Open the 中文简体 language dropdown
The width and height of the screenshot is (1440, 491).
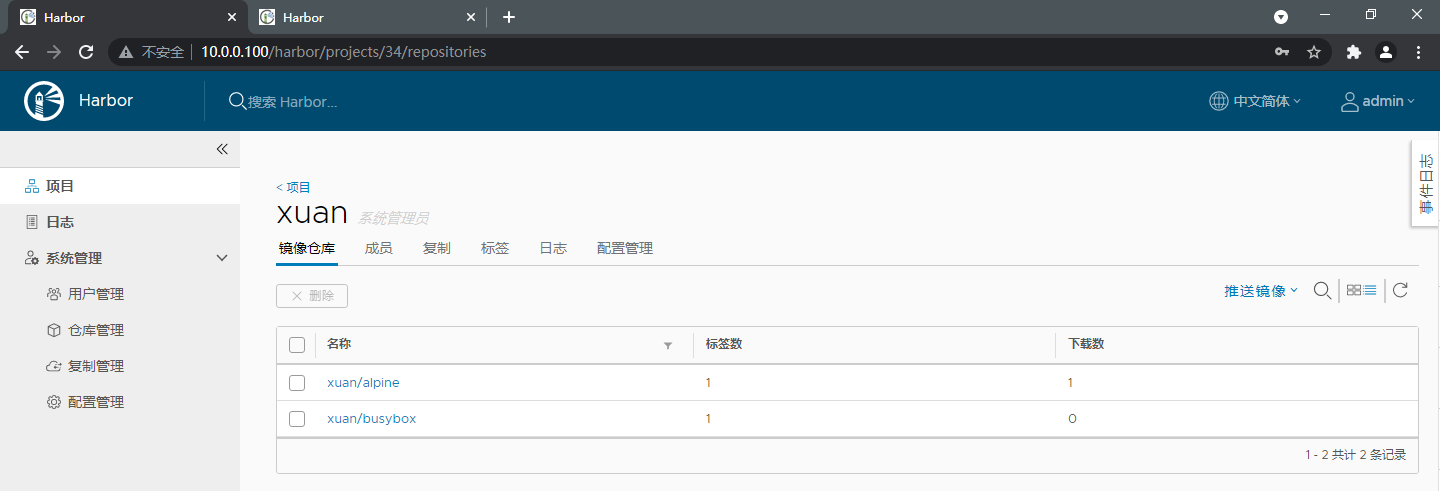pos(1255,101)
